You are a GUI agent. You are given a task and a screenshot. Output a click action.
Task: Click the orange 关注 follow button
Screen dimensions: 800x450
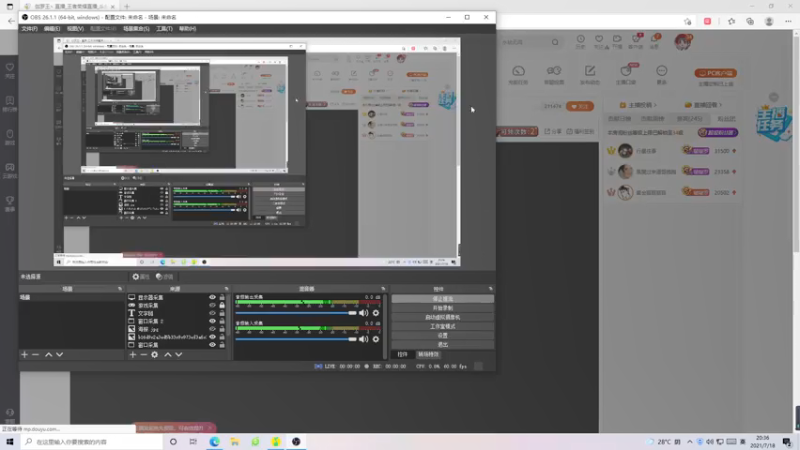[x=580, y=106]
